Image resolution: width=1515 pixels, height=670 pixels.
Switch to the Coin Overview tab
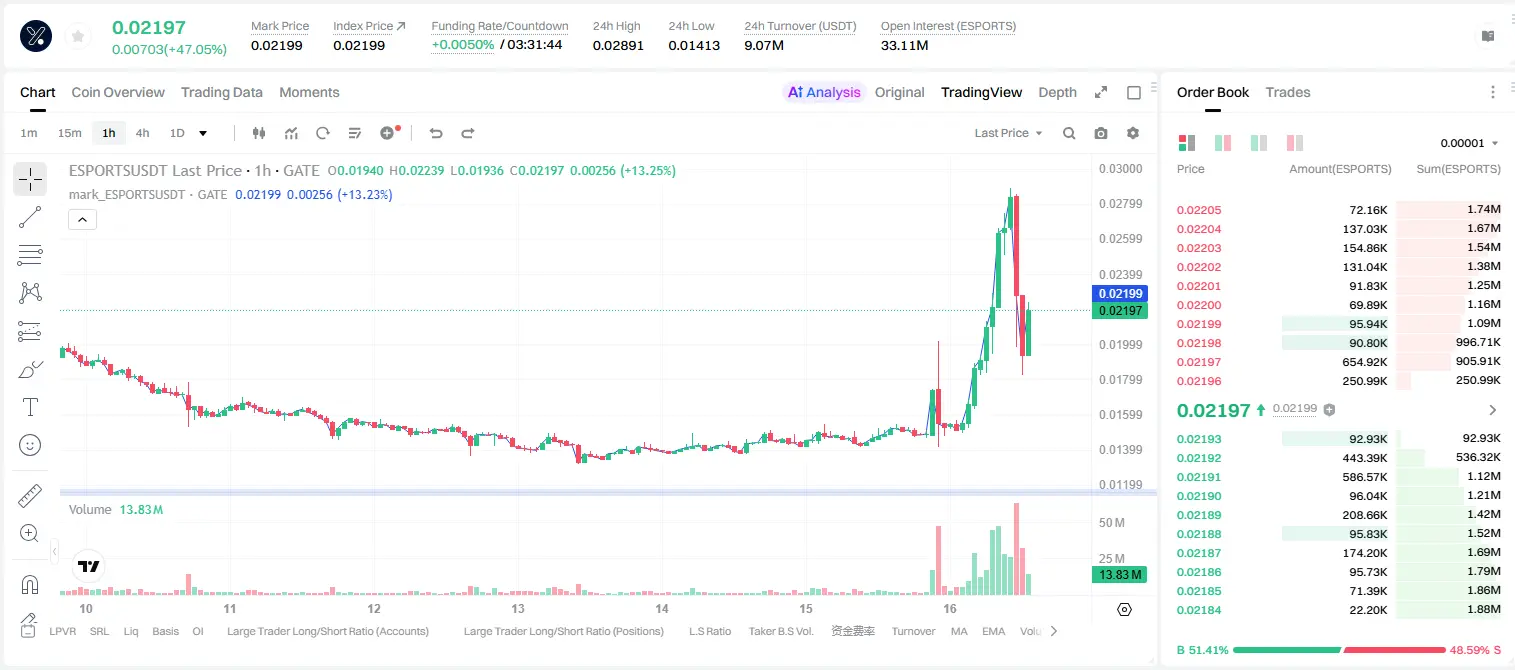[x=118, y=92]
